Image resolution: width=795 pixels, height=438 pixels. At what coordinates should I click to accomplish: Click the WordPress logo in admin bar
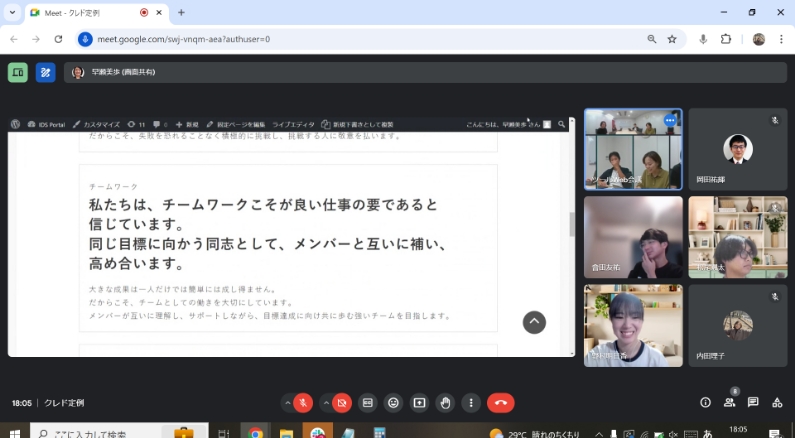point(16,124)
